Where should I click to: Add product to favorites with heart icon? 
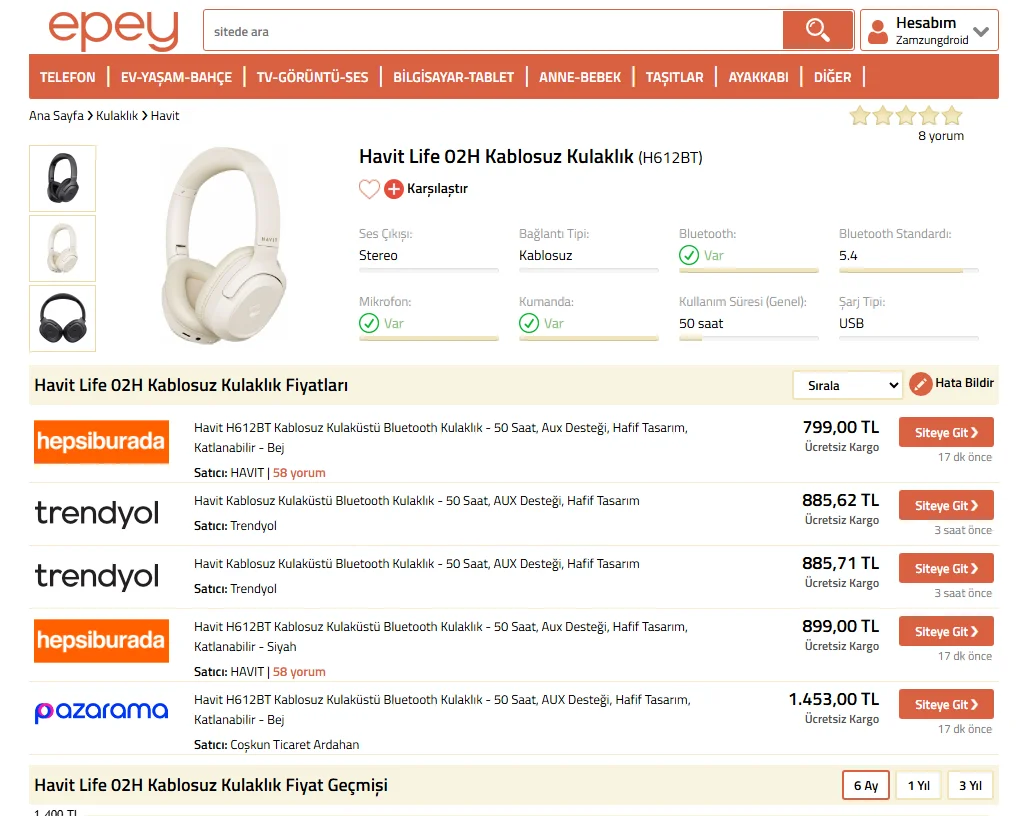coord(369,189)
